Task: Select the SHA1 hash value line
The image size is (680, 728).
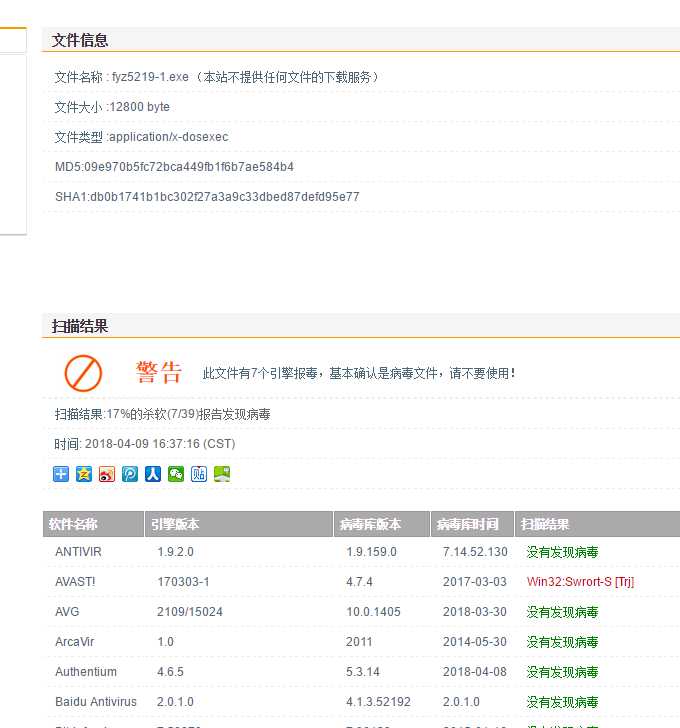Action: (207, 197)
